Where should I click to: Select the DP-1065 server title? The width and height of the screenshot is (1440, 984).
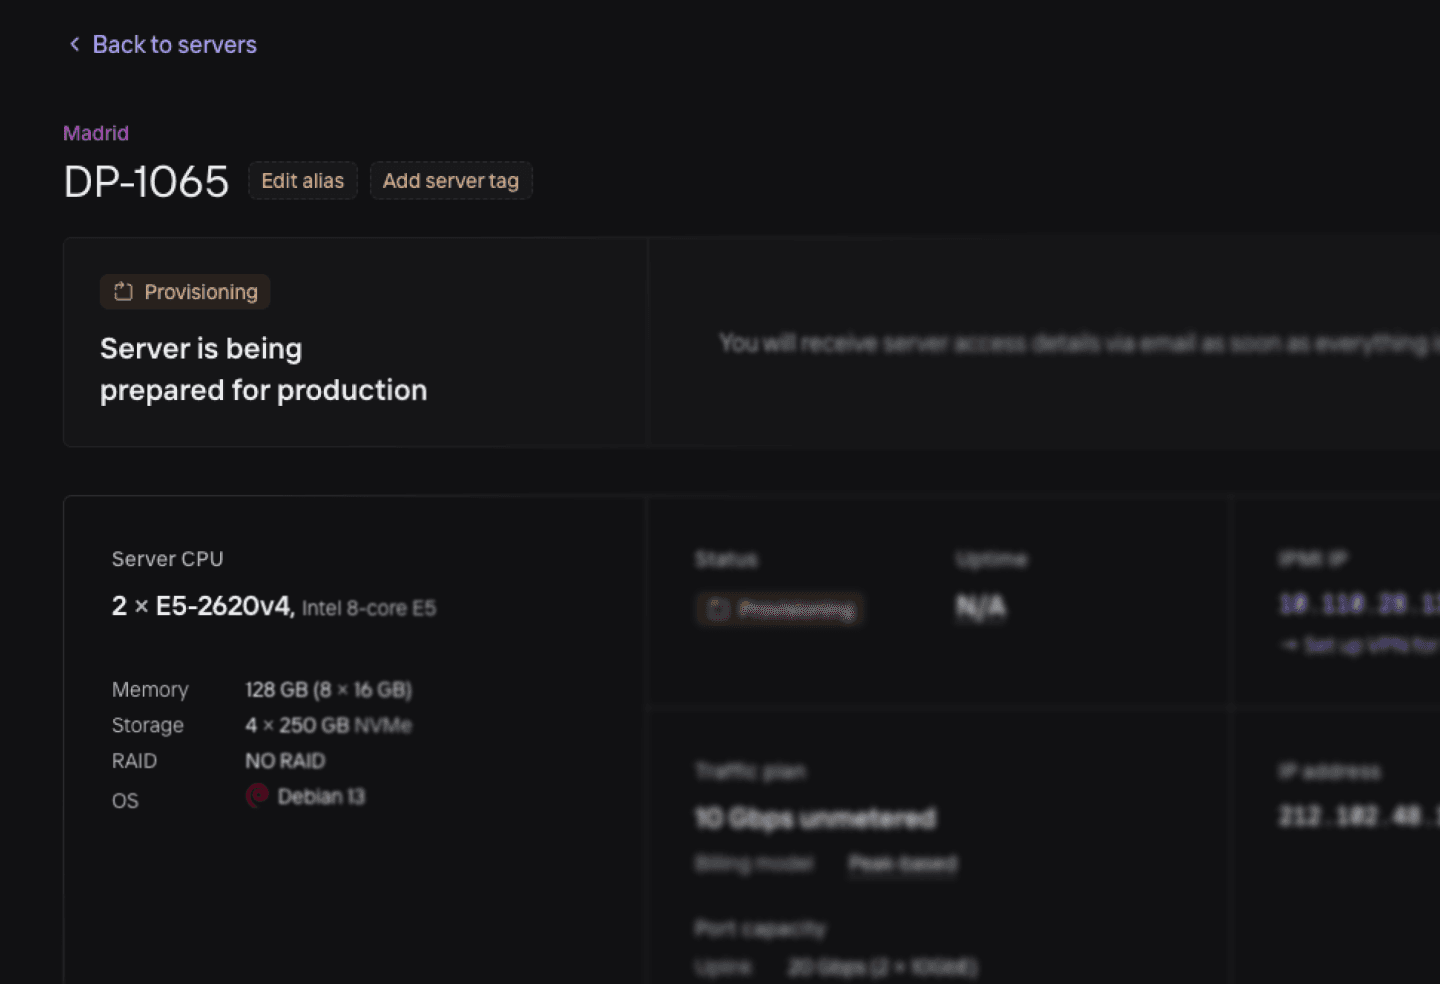coord(146,182)
